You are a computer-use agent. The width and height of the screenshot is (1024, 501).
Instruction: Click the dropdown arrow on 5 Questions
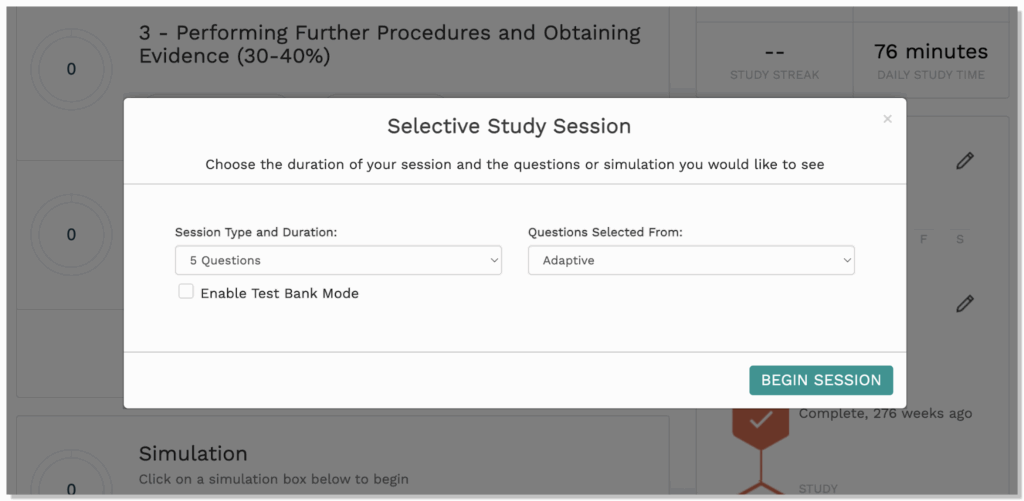494,260
